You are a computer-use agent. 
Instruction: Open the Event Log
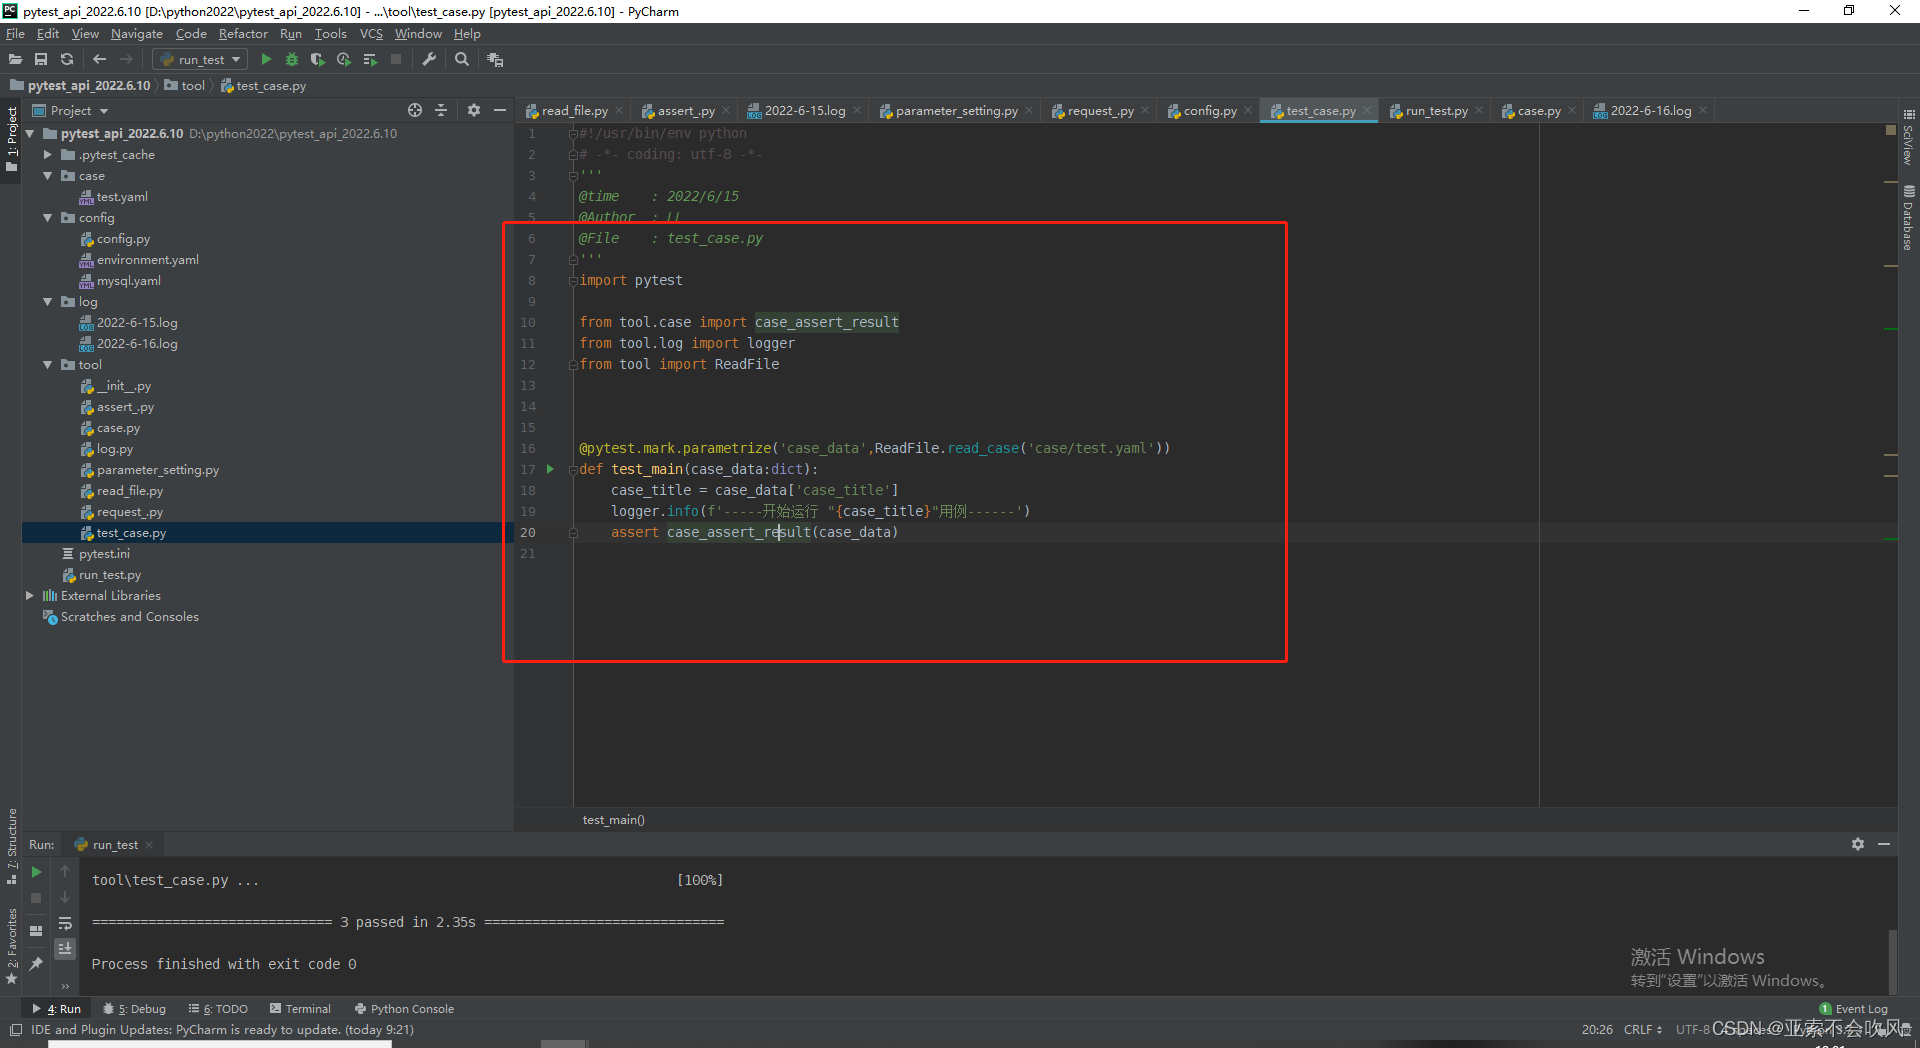pos(1853,1009)
